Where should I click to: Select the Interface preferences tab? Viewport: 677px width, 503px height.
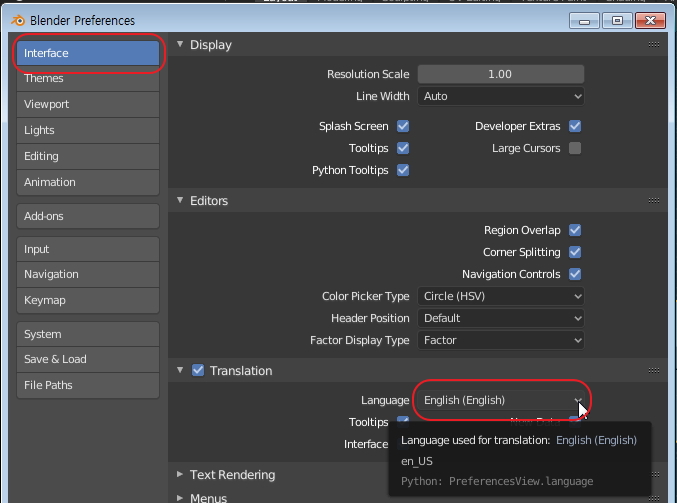coord(88,53)
